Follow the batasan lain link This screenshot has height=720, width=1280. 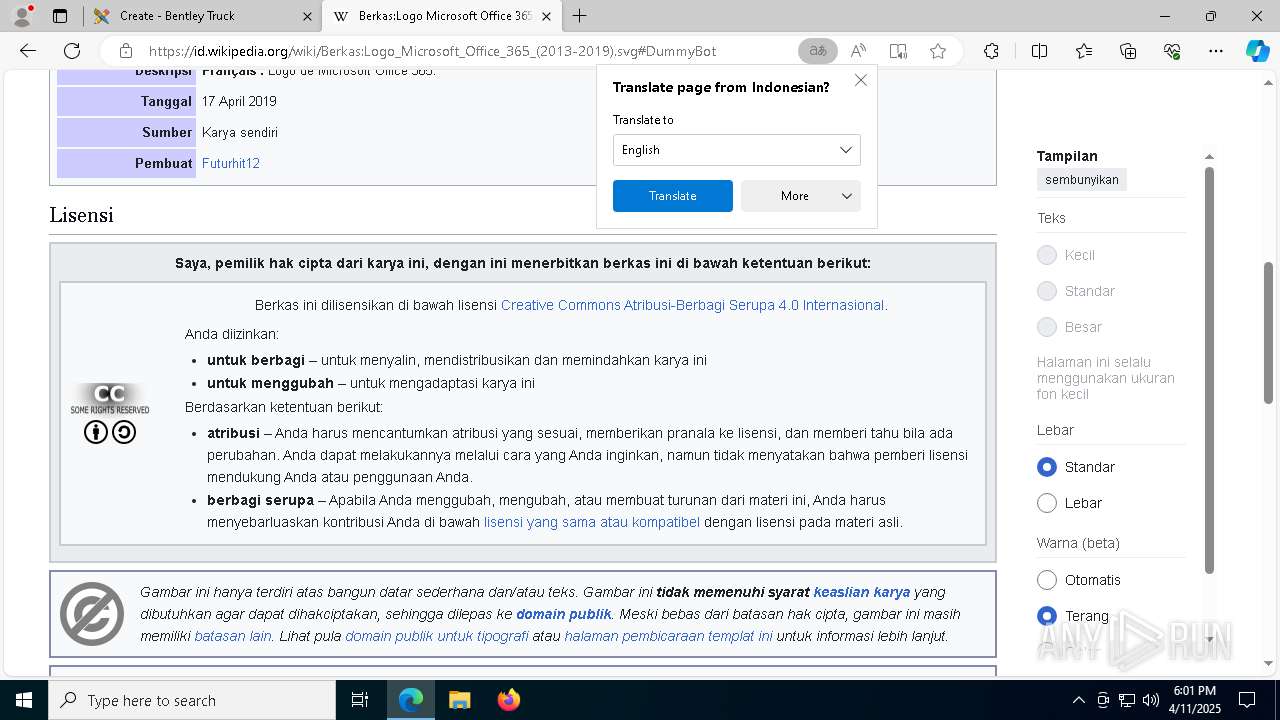coord(233,636)
